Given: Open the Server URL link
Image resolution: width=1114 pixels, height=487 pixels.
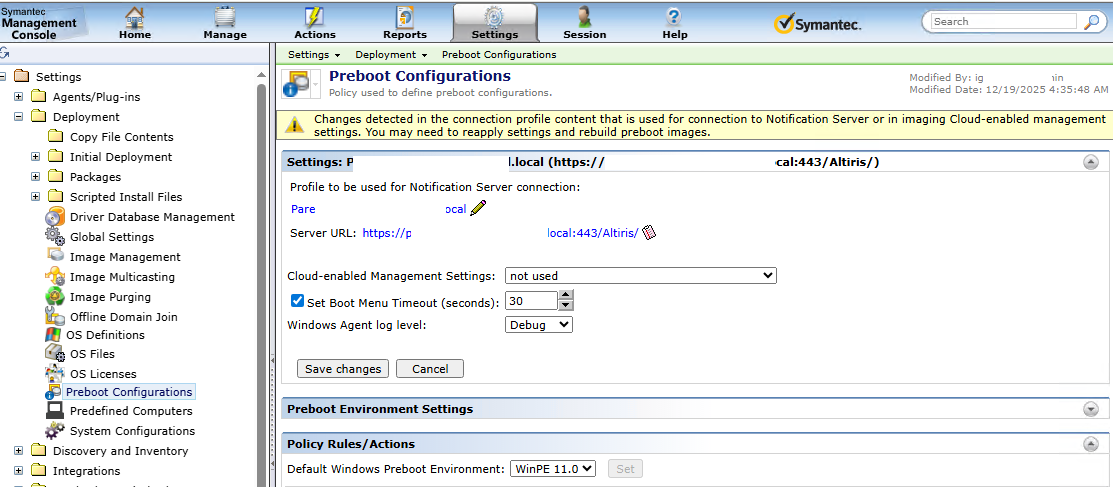Looking at the screenshot, I should (x=500, y=232).
